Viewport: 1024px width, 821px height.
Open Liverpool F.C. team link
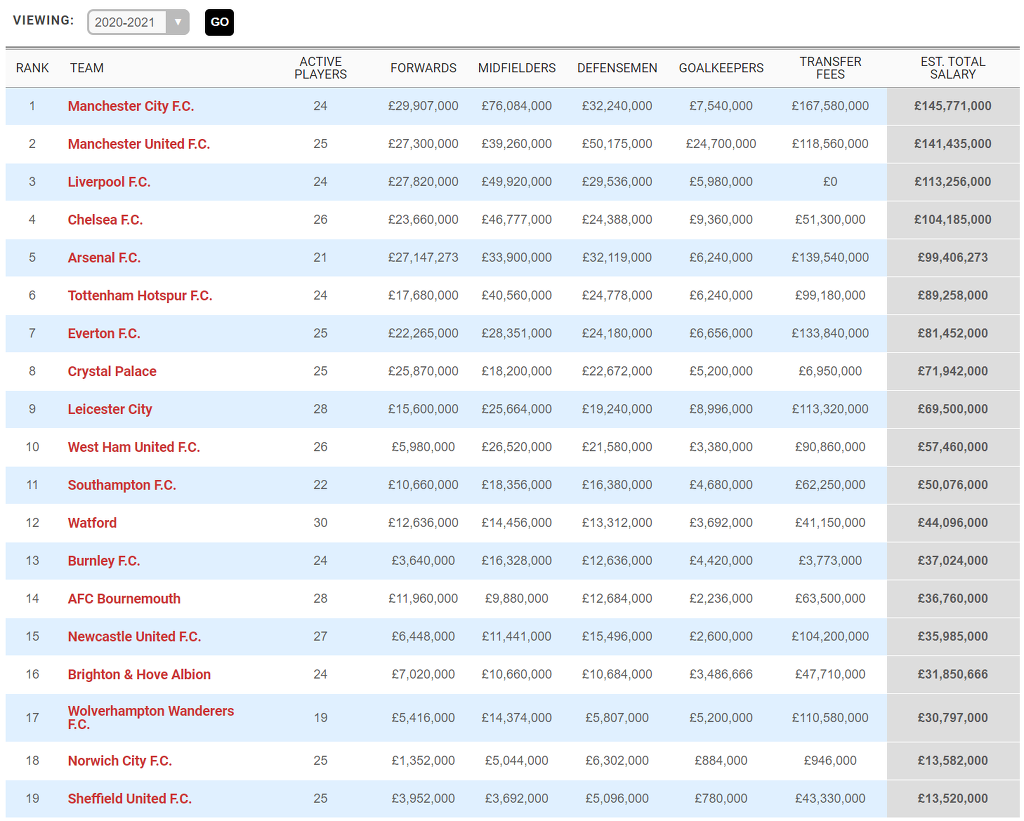pyautogui.click(x=109, y=182)
